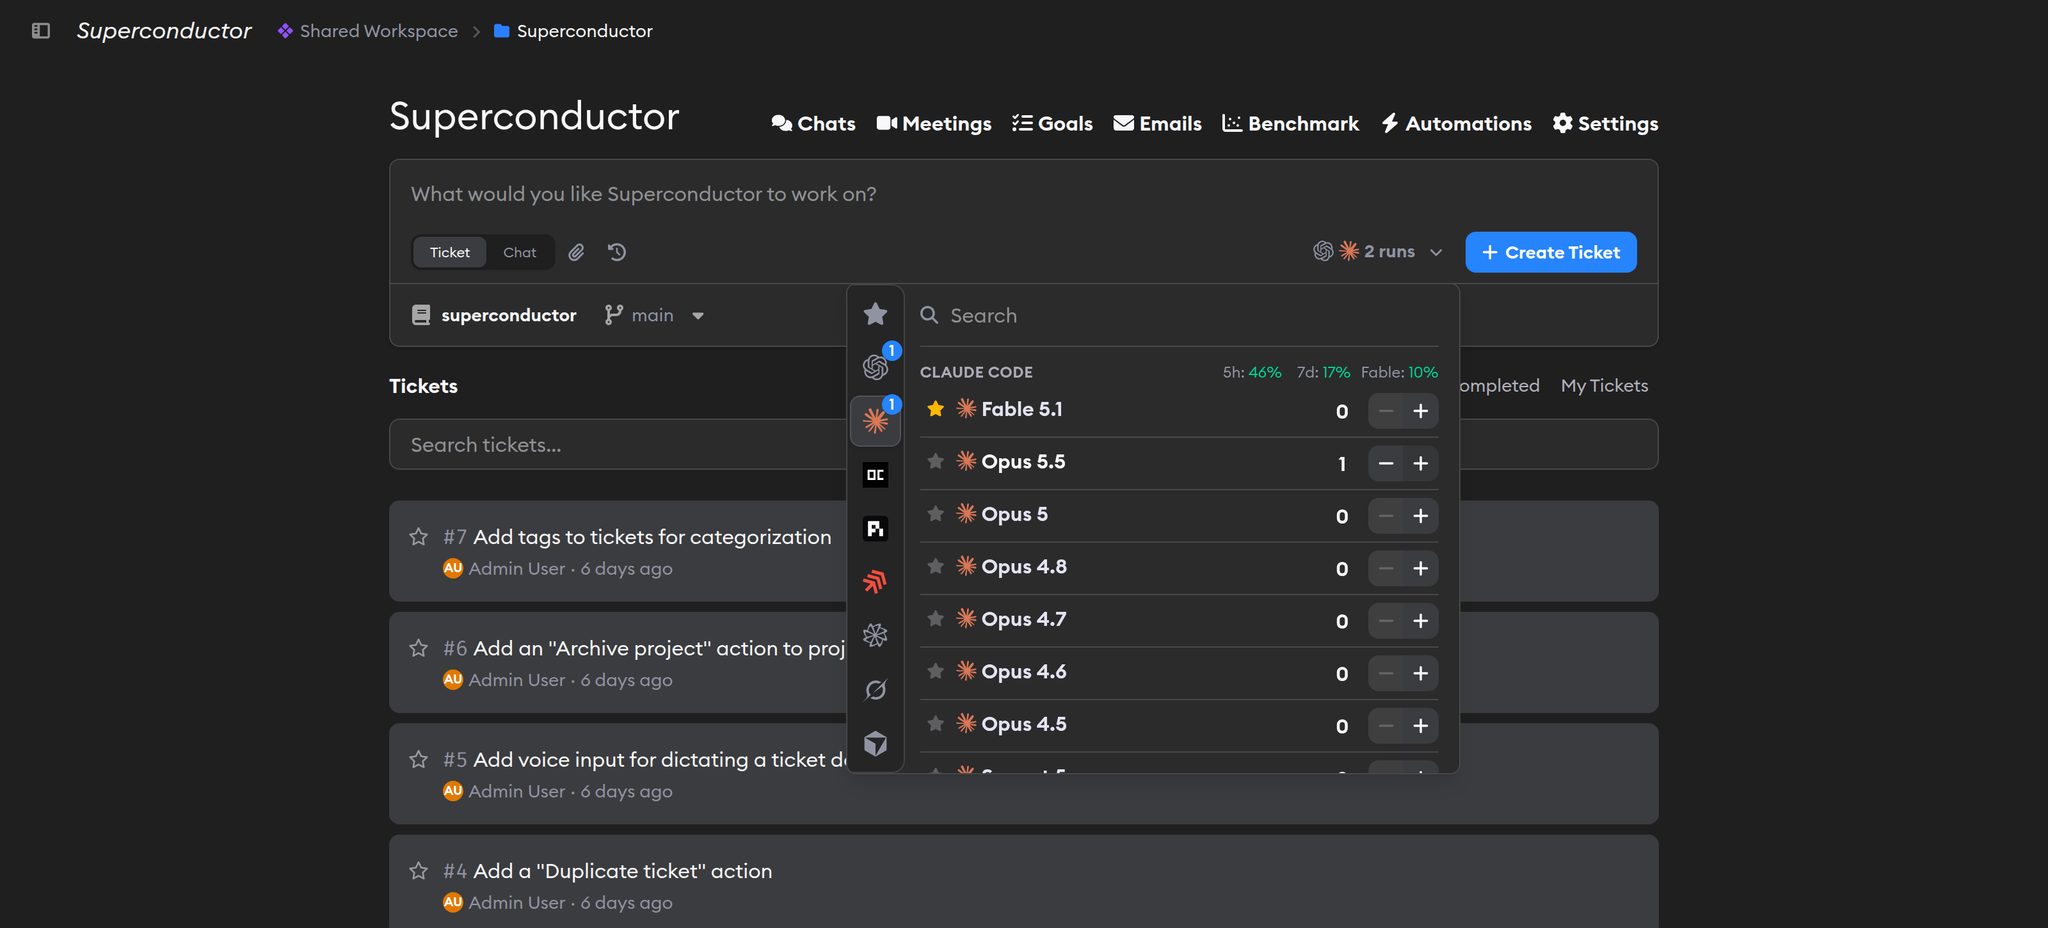
Task: Click the Create Ticket button
Action: coord(1551,252)
